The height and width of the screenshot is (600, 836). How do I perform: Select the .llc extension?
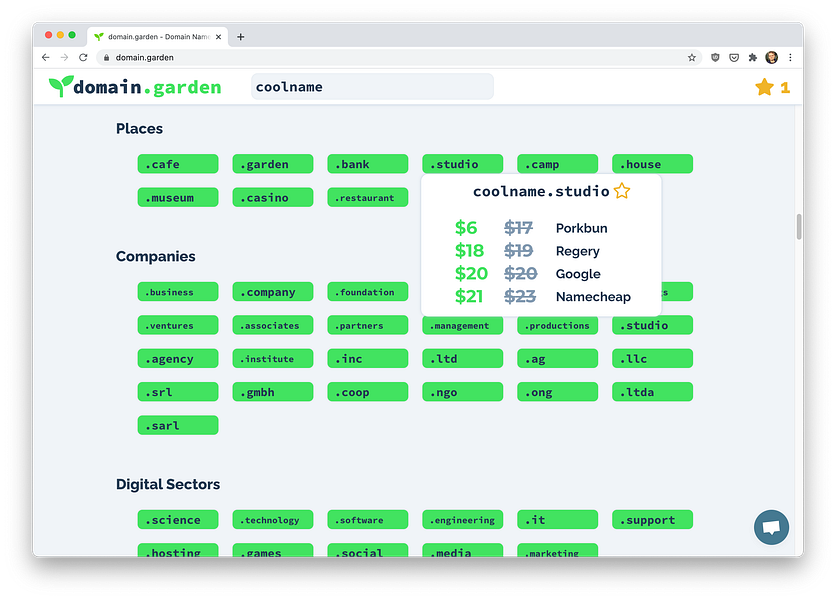(653, 358)
